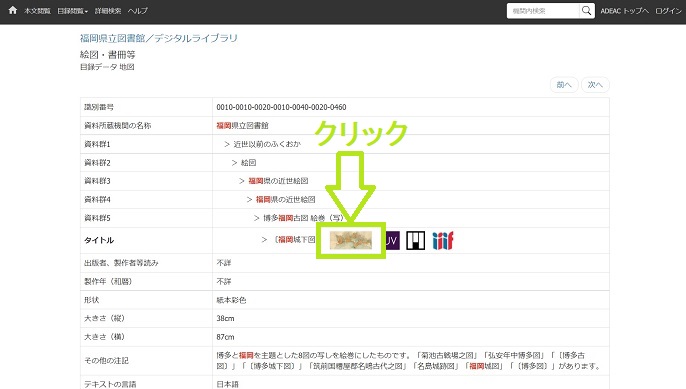Go to ADEAC トップへ link

pyautogui.click(x=624, y=11)
